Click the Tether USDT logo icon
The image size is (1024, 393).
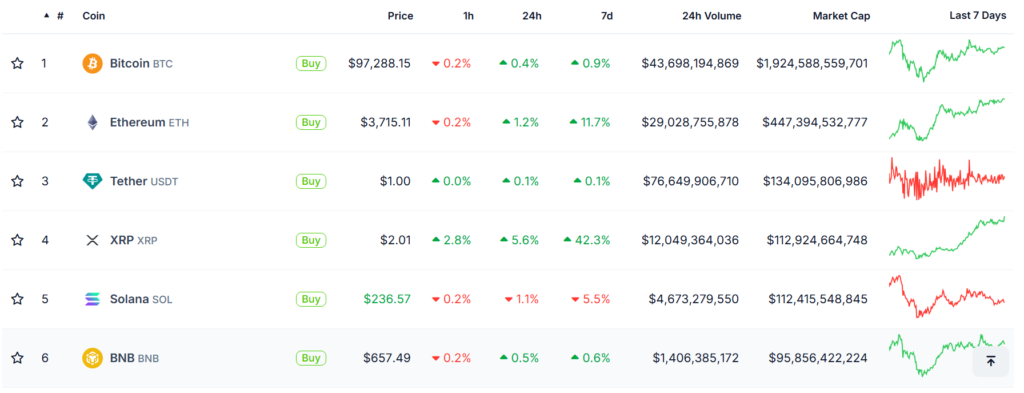(x=92, y=181)
